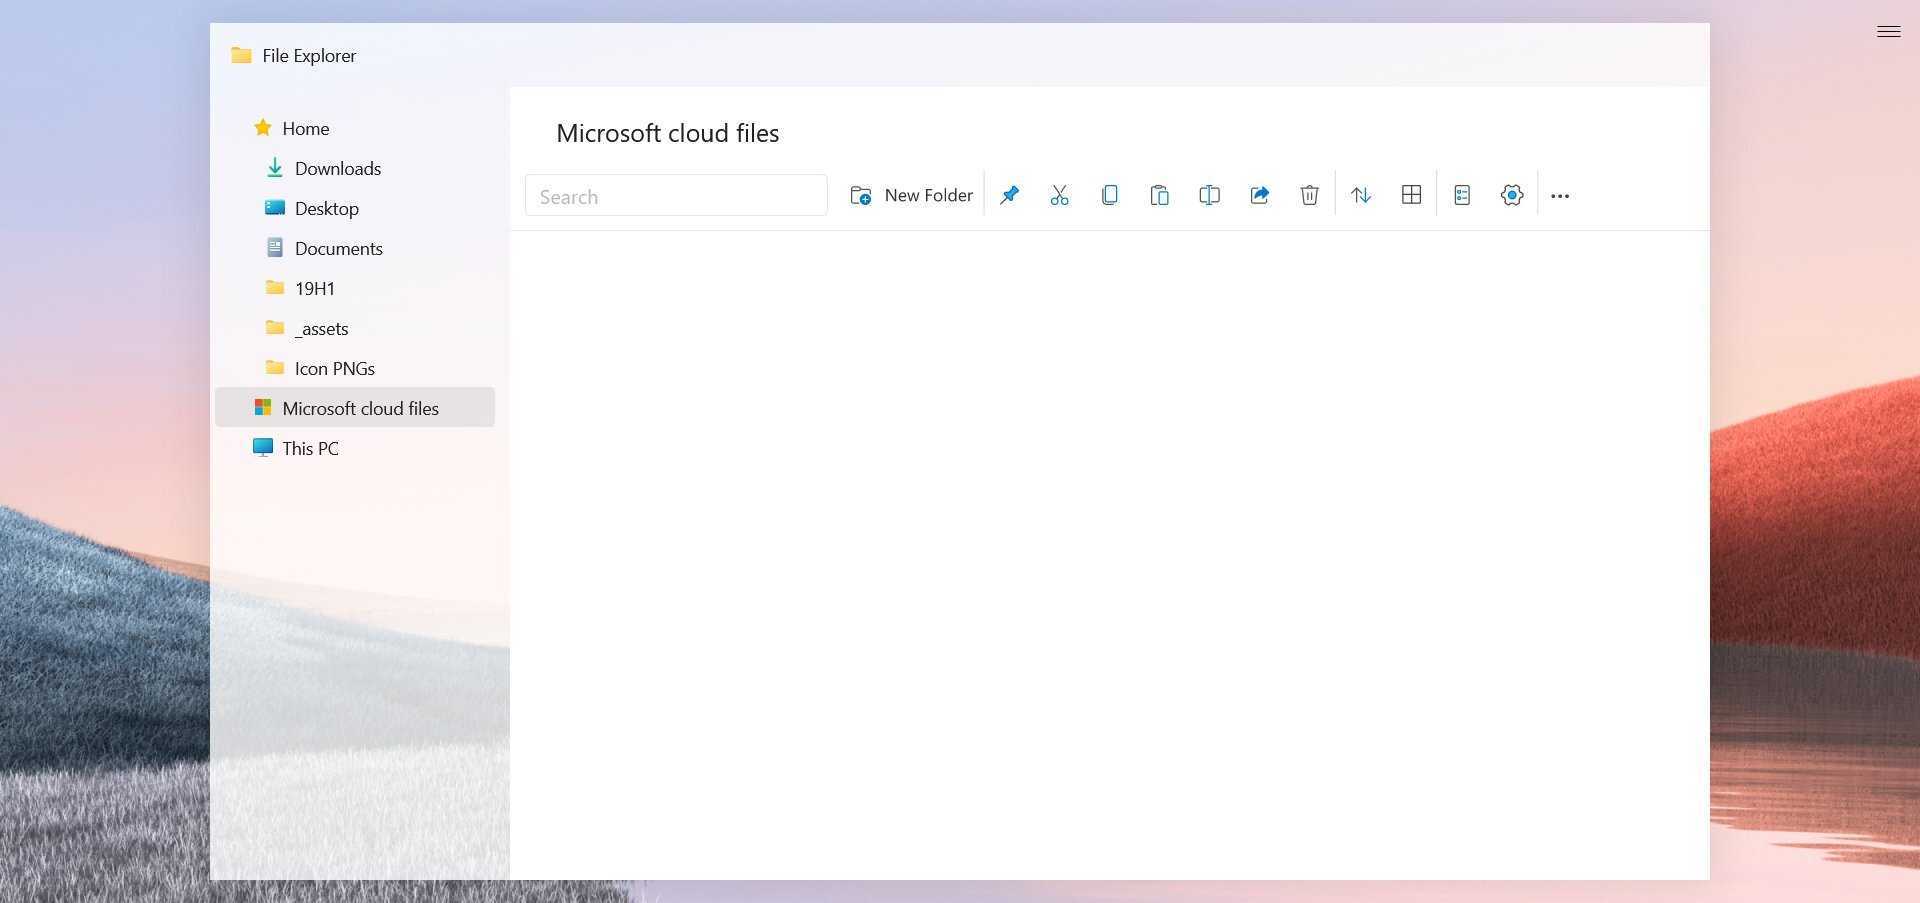Click the File Explorer folder icon in title bar
The height and width of the screenshot is (903, 1920).
pos(241,55)
